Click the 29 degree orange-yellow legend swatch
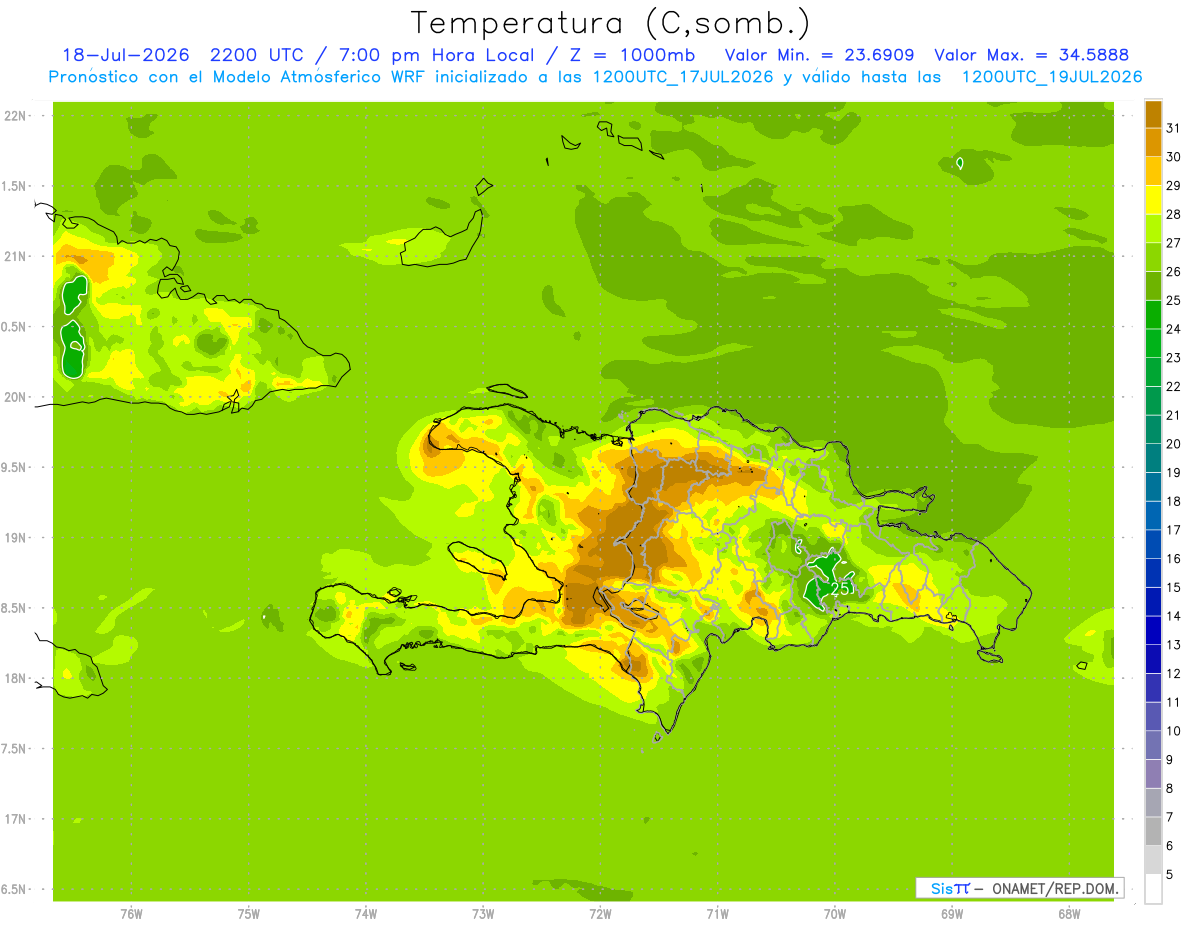This screenshot has width=1200, height=927. (x=1153, y=172)
